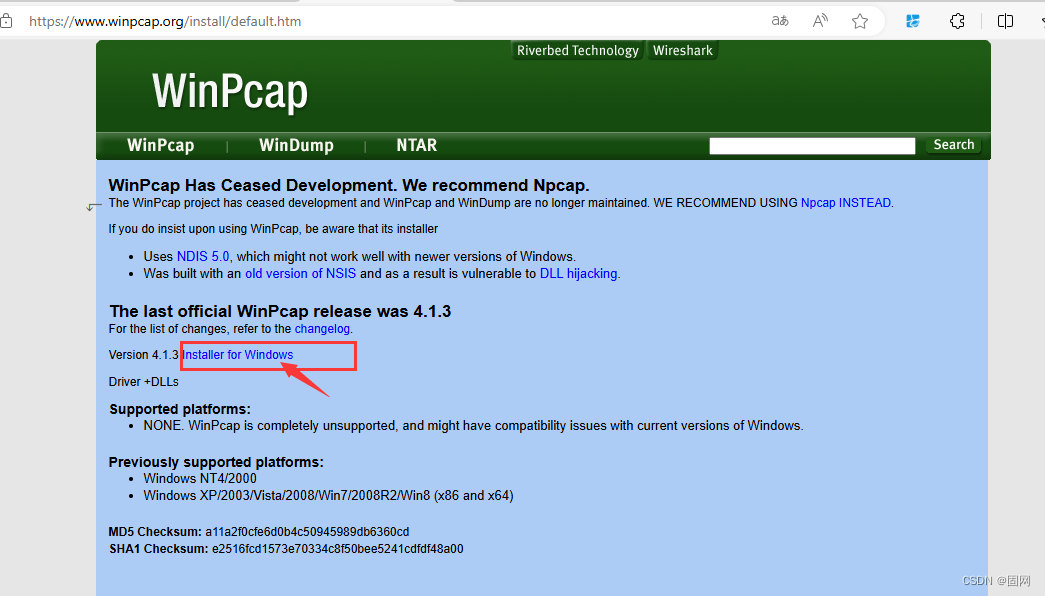Open the Wireshark tab
1045x596 pixels.
(682, 51)
